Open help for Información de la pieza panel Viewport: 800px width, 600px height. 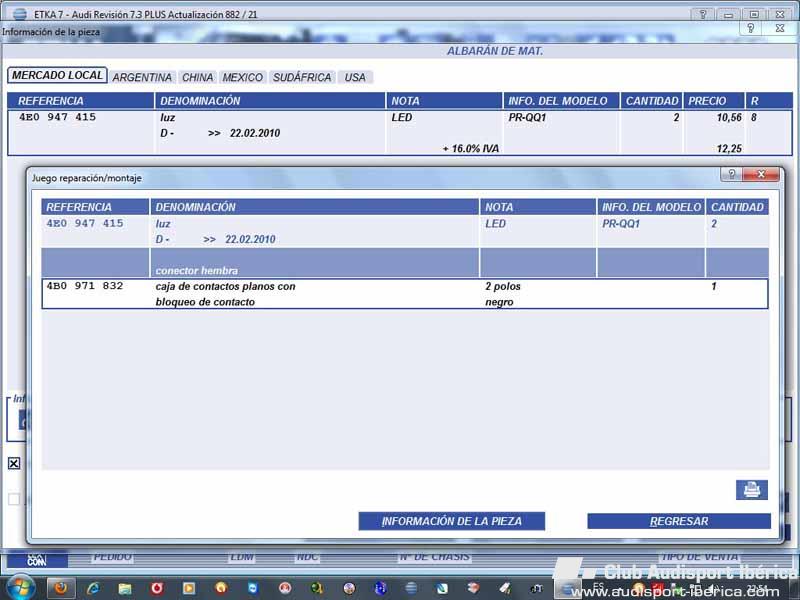(x=751, y=29)
